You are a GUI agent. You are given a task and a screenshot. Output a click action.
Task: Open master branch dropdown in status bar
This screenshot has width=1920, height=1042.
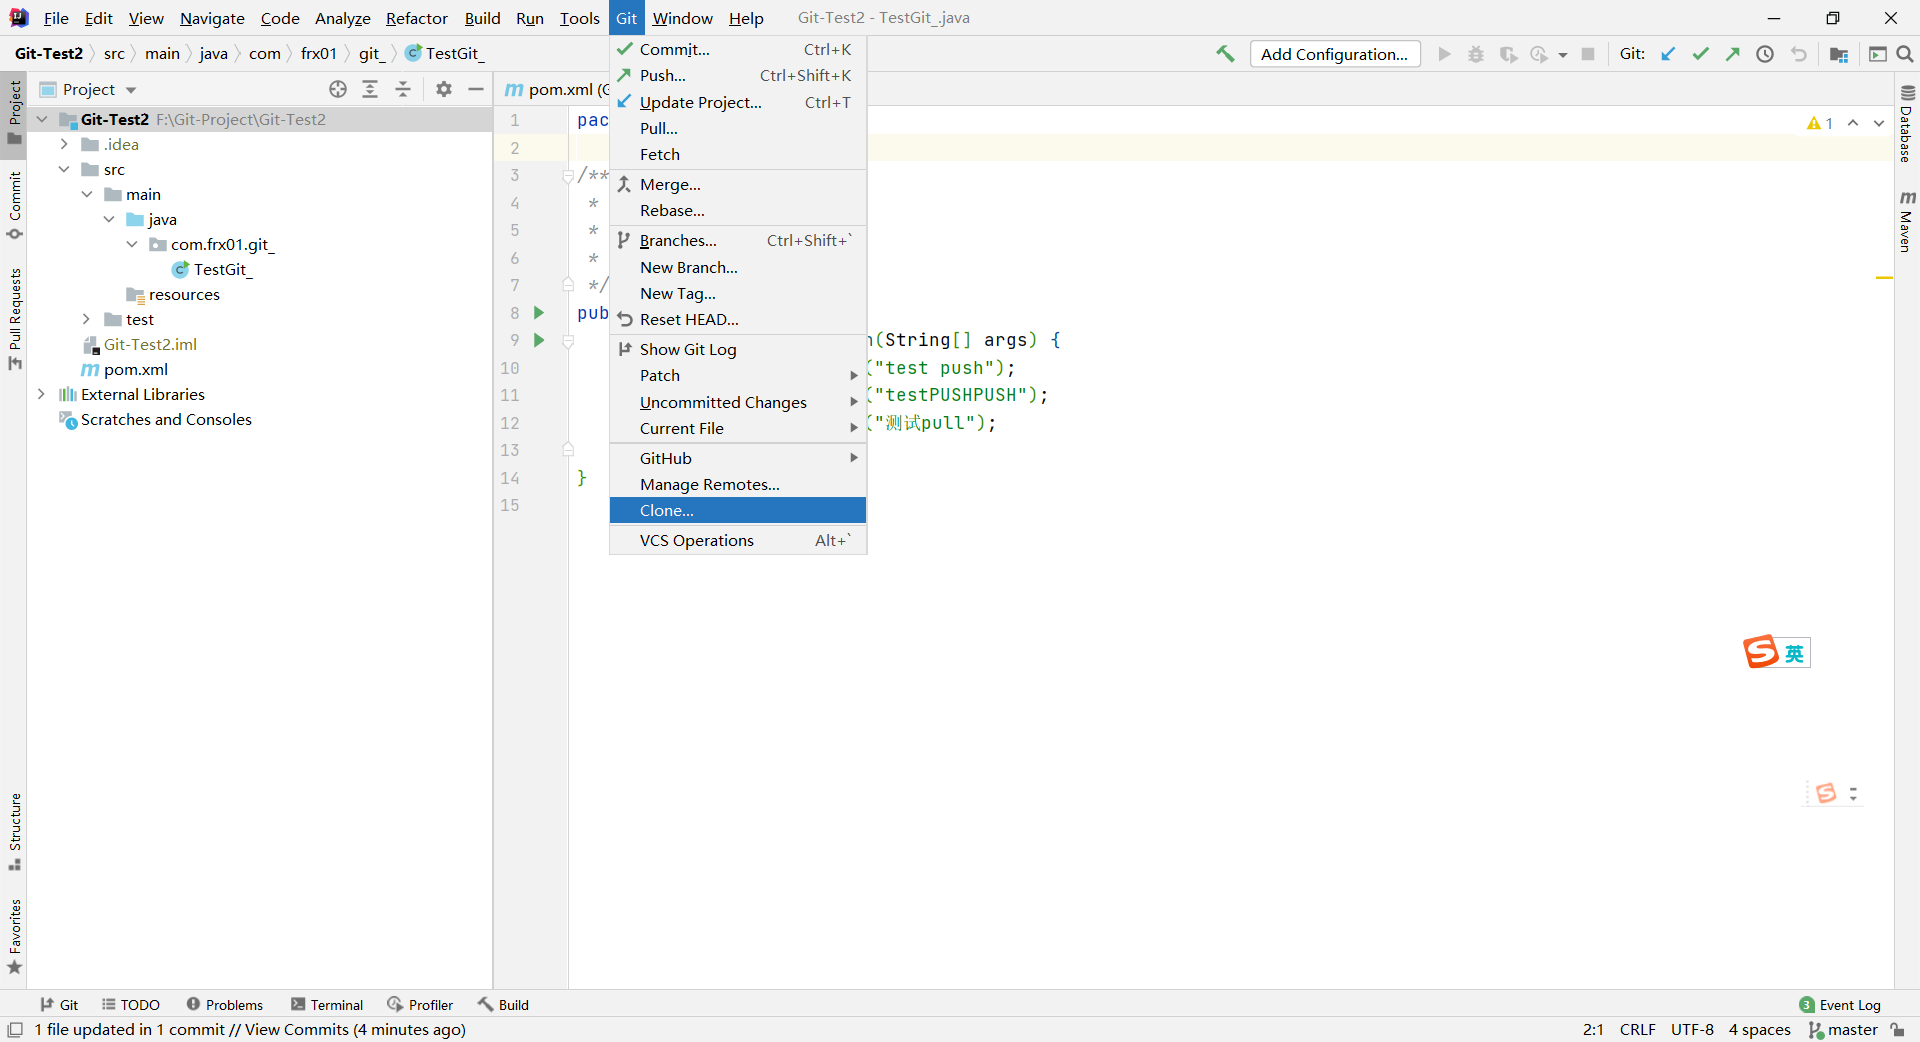click(x=1843, y=1029)
